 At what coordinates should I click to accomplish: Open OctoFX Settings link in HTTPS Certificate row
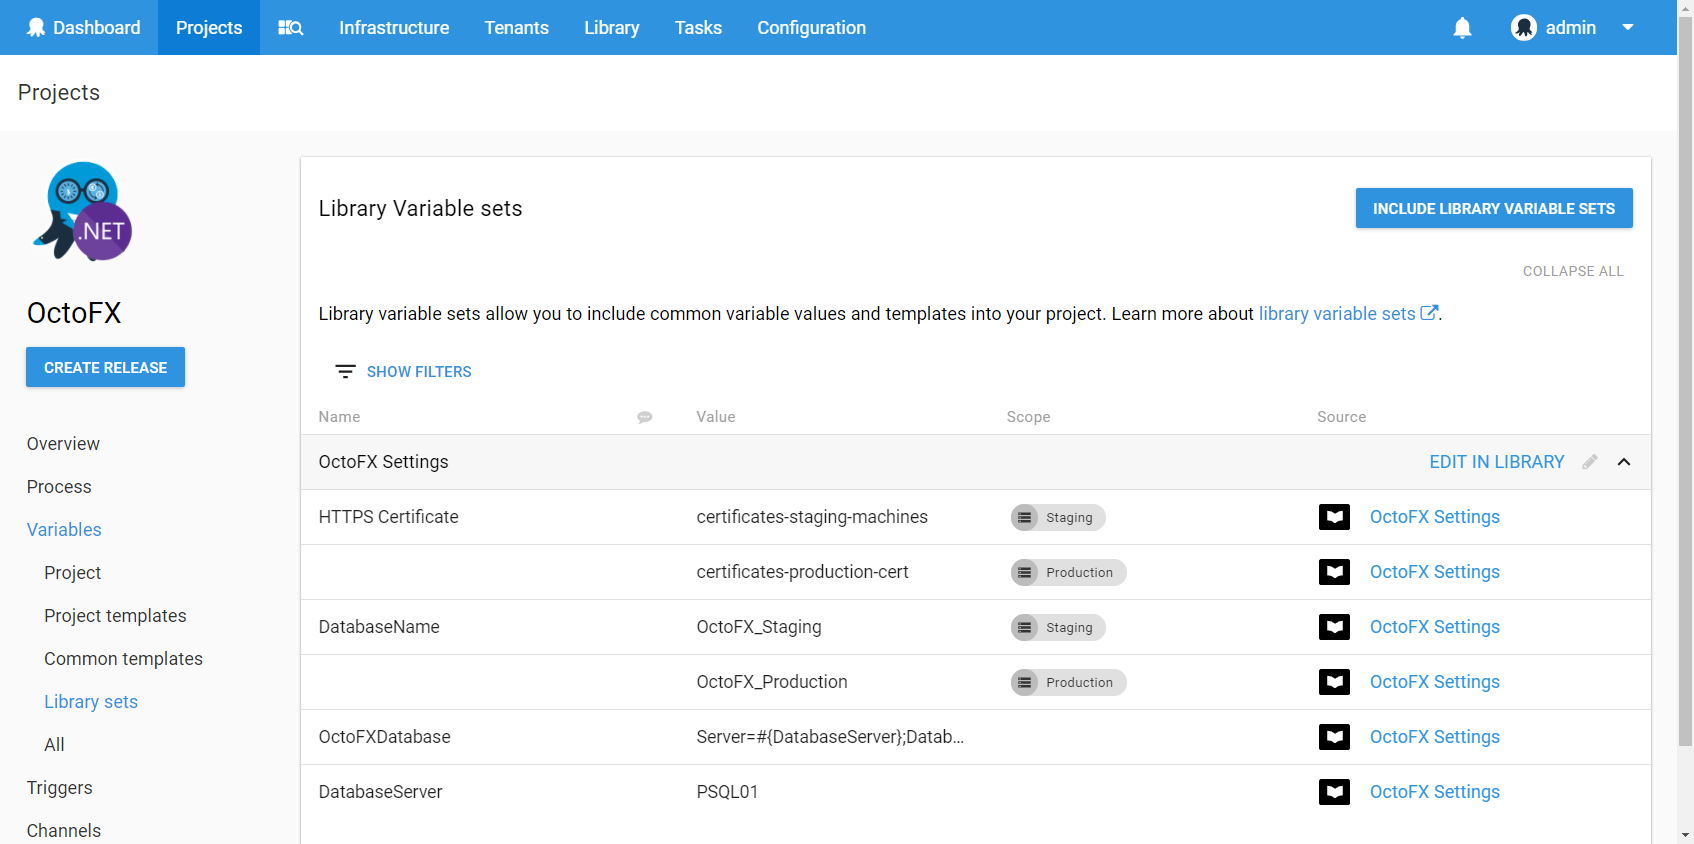[1435, 517]
